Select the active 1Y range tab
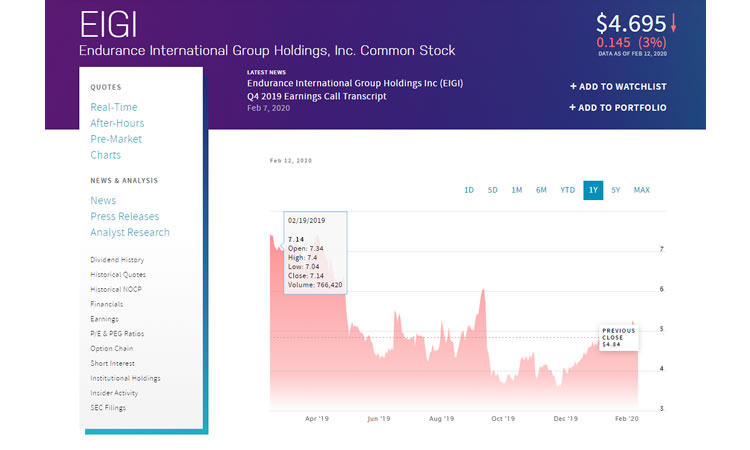The height and width of the screenshot is (450, 750). (x=593, y=190)
